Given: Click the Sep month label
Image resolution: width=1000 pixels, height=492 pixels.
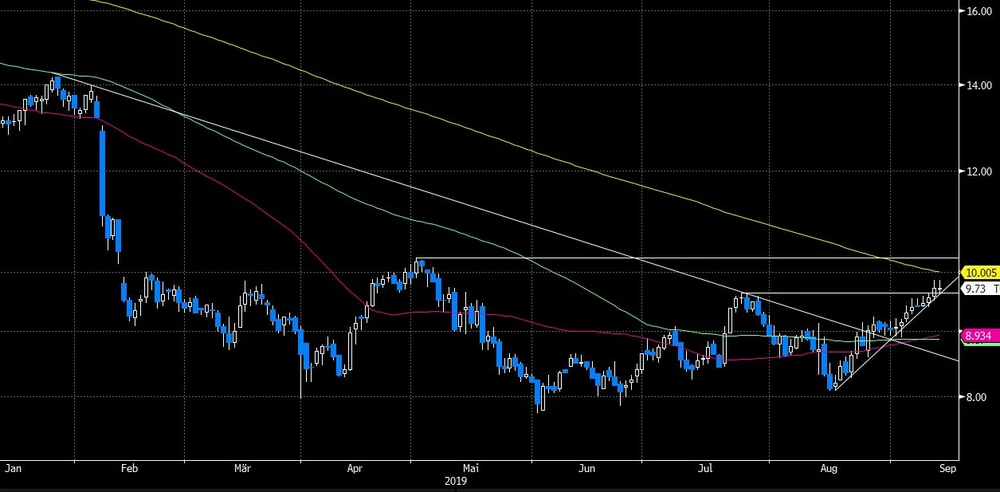Looking at the screenshot, I should pyautogui.click(x=949, y=468).
